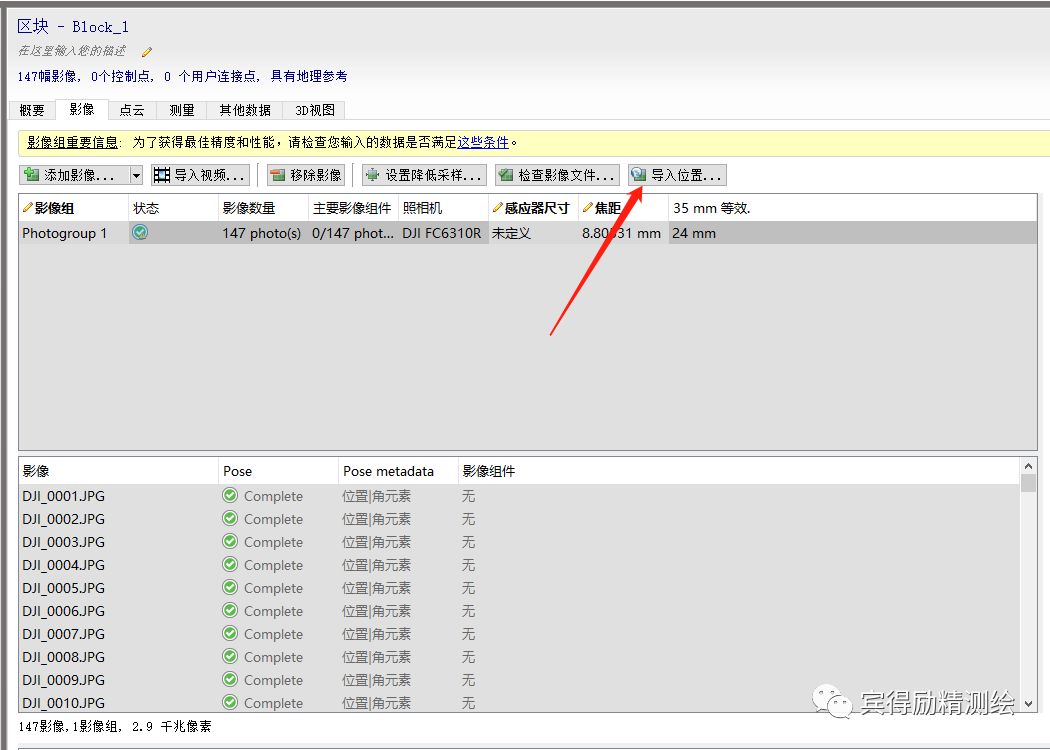
Task: Click the 移除影像 remove photos button
Action: [306, 175]
